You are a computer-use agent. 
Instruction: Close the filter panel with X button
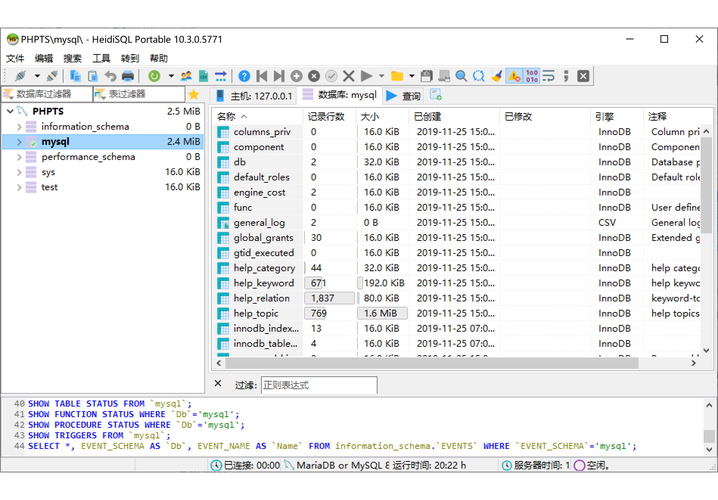pos(219,384)
